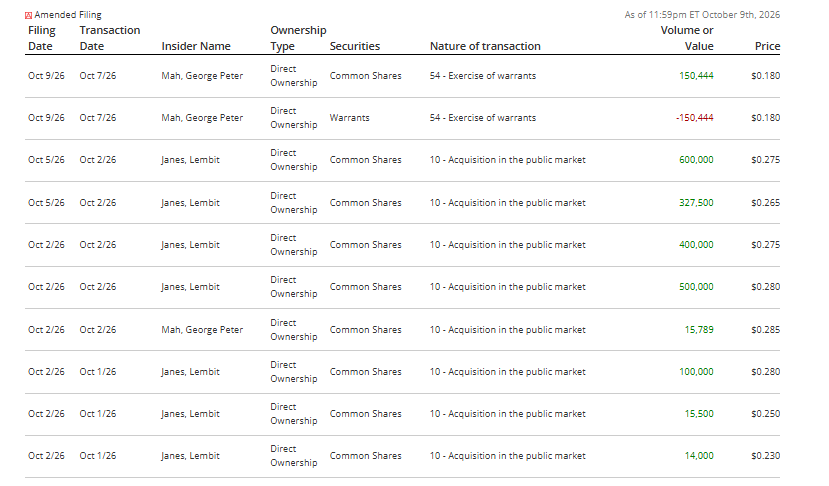Click Janes, Lembit in the 14,000 row
829x486 pixels.
click(190, 455)
